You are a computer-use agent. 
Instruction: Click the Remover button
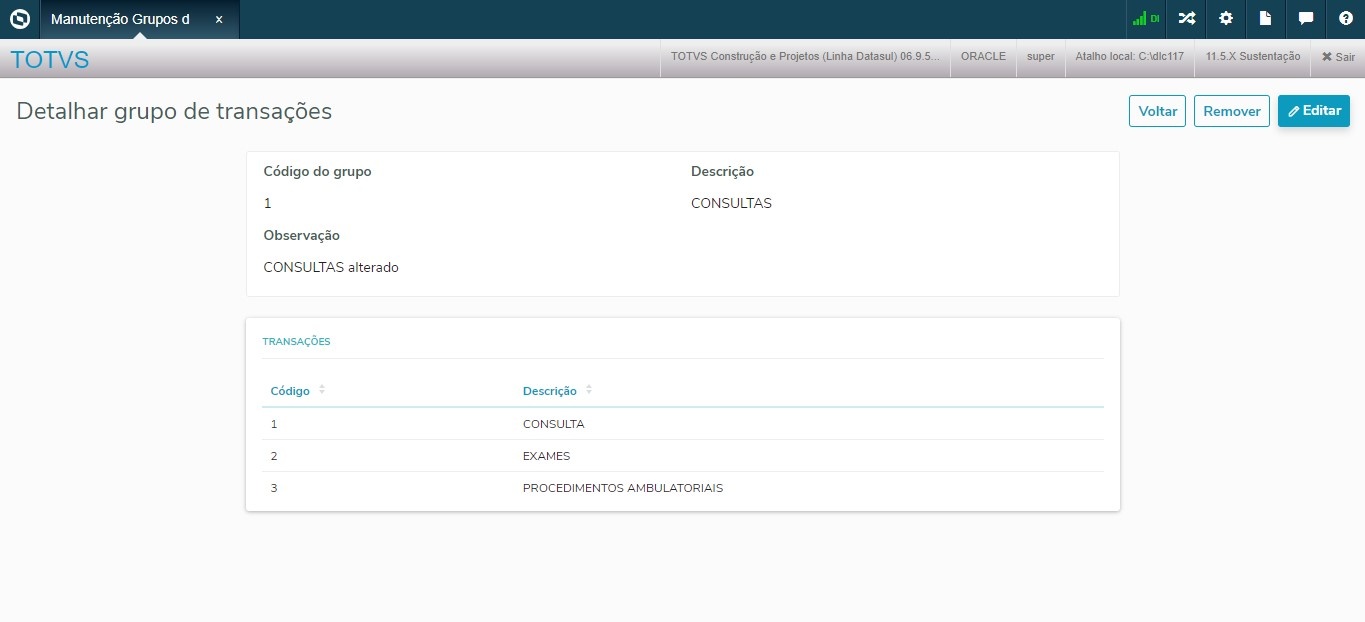coord(1232,111)
